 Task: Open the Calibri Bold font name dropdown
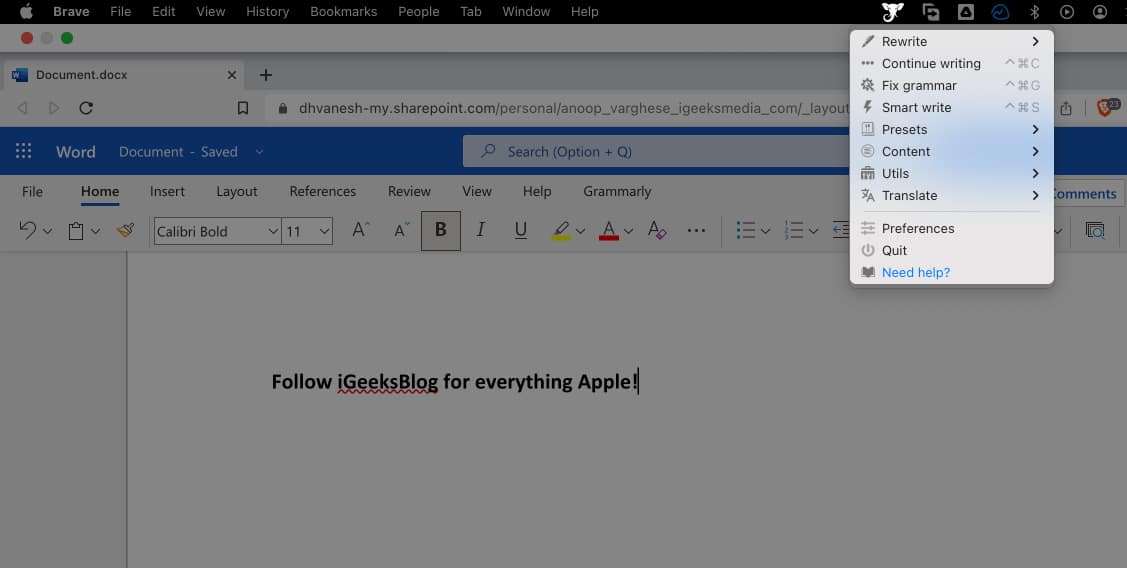coord(216,231)
